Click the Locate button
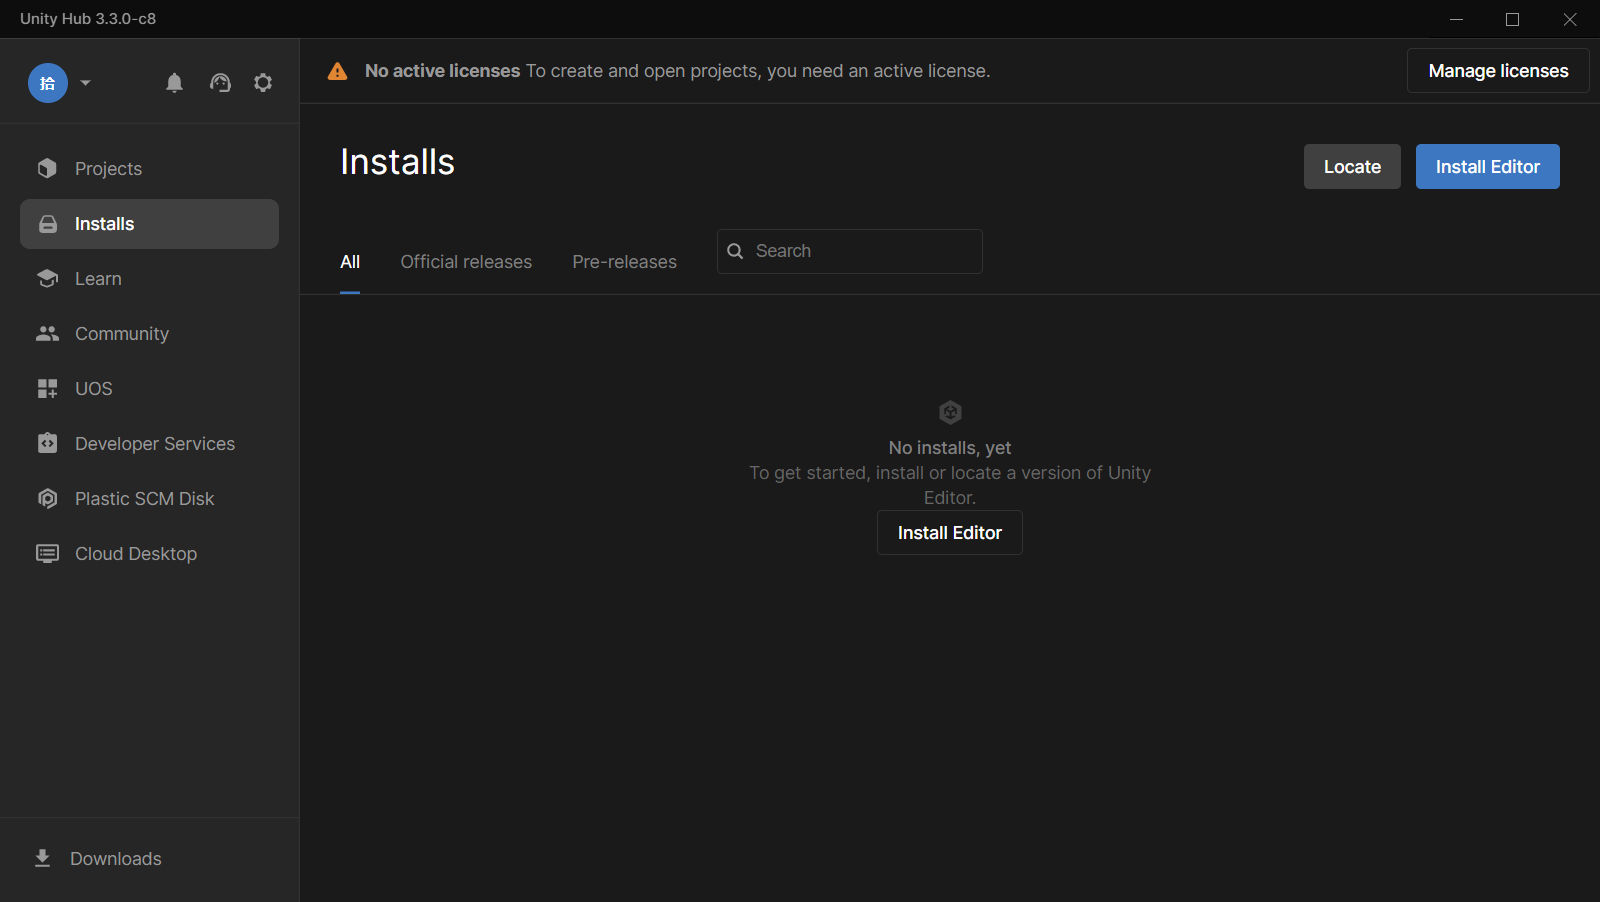Viewport: 1600px width, 902px height. 1352,167
